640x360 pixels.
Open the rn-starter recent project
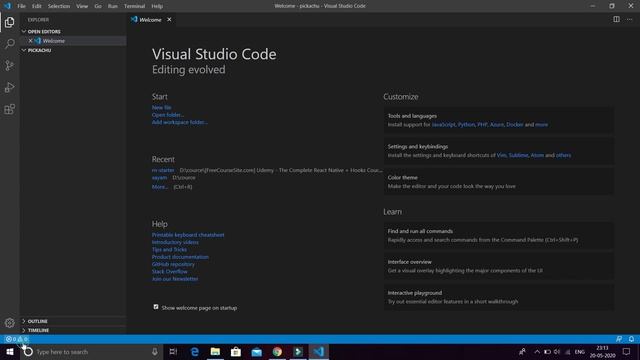click(163, 170)
